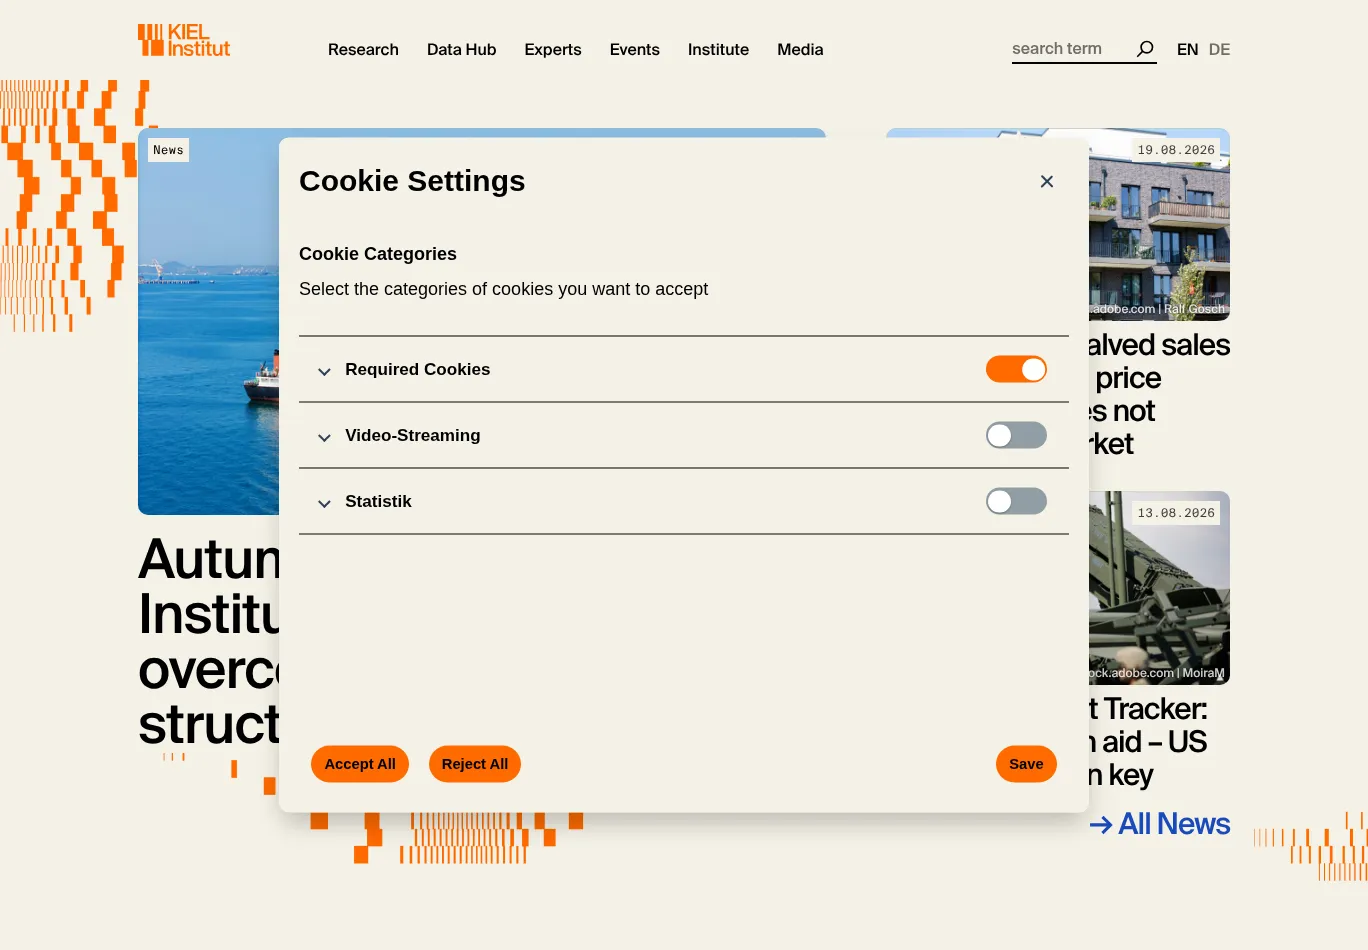Viewport: 1368px width, 950px height.
Task: Open the Media menu
Action: [x=800, y=49]
